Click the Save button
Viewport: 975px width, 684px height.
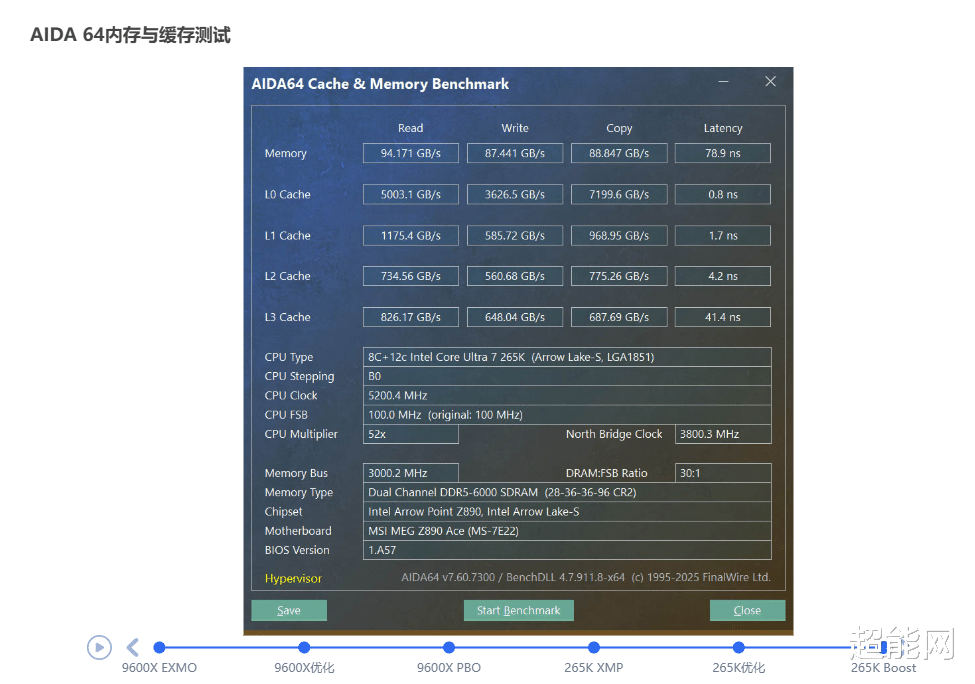coord(288,610)
